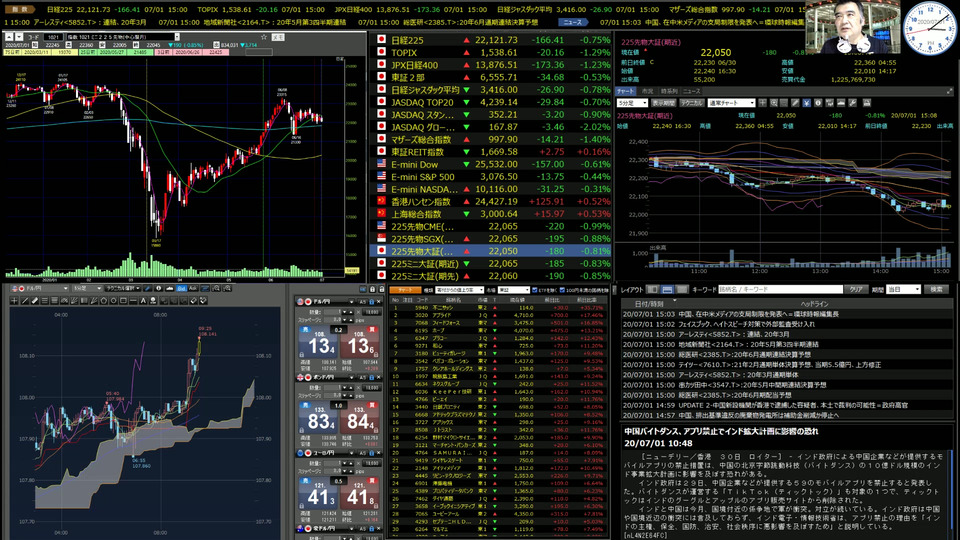The height and width of the screenshot is (540, 960).
Task: Click the pen icon beside technical selector
Action: (148, 288)
